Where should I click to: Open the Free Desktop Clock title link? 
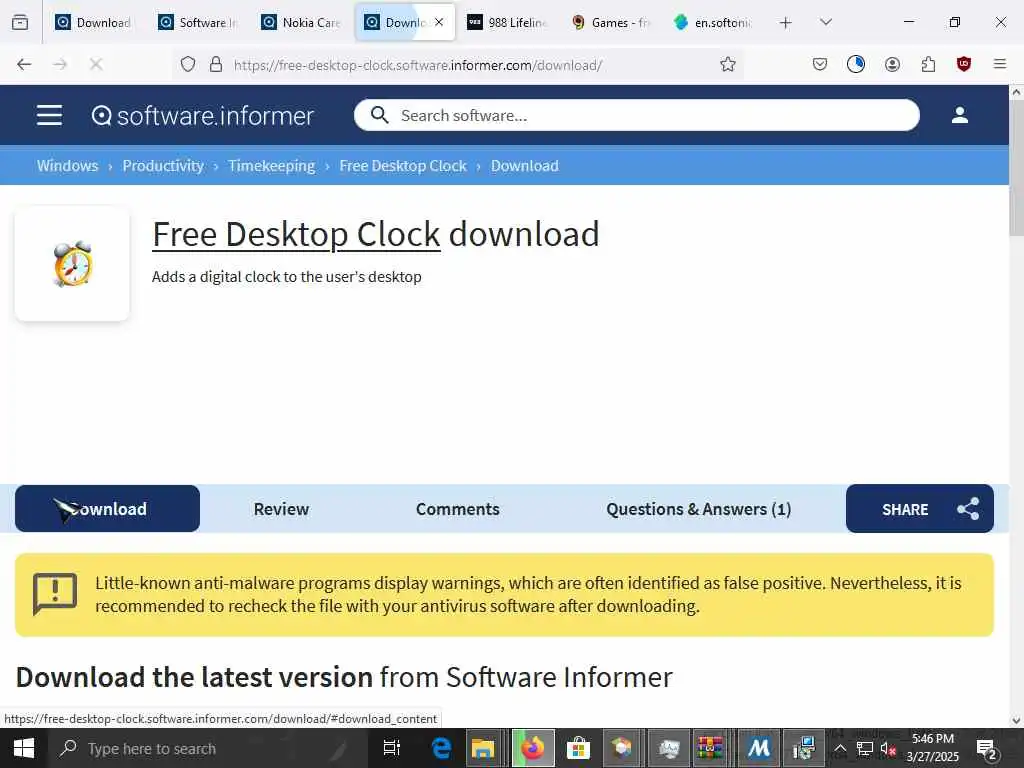[296, 234]
